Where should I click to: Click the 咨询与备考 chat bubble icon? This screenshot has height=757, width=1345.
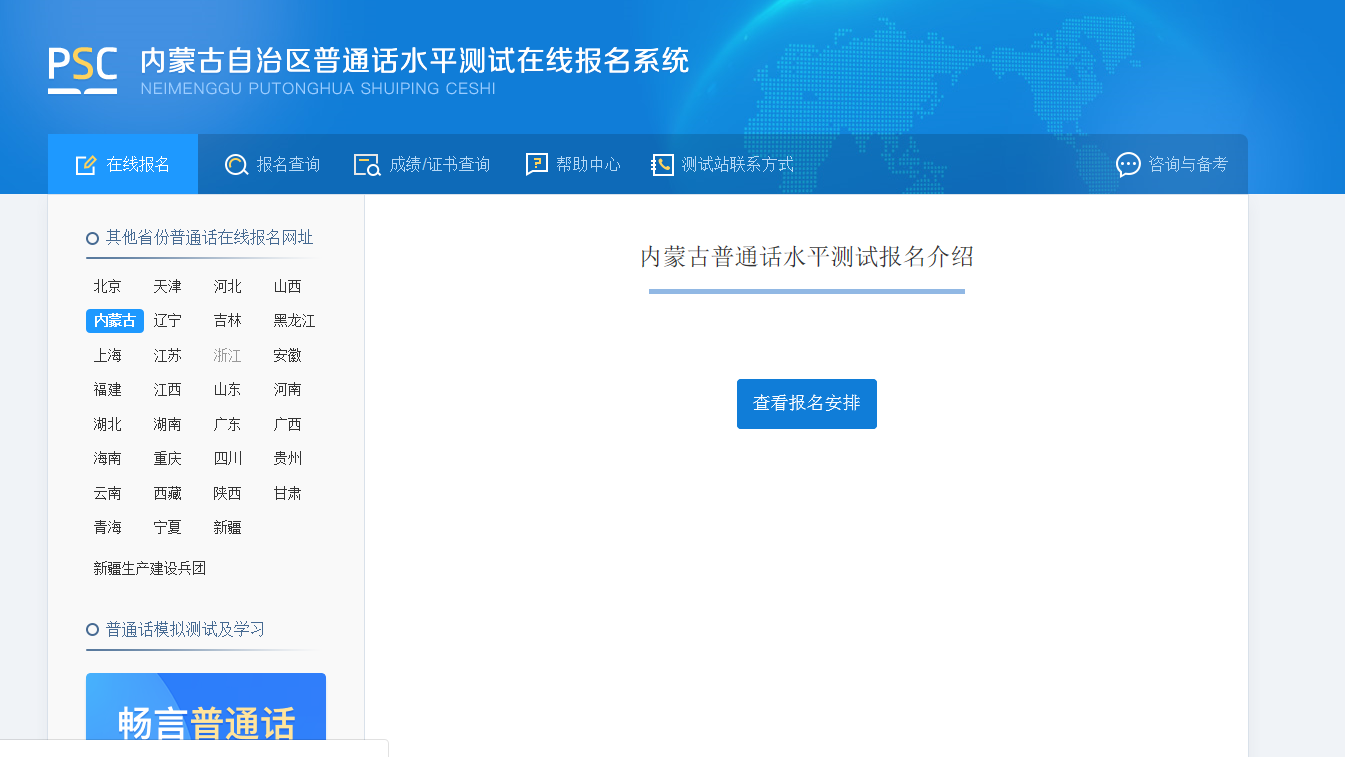click(1128, 165)
